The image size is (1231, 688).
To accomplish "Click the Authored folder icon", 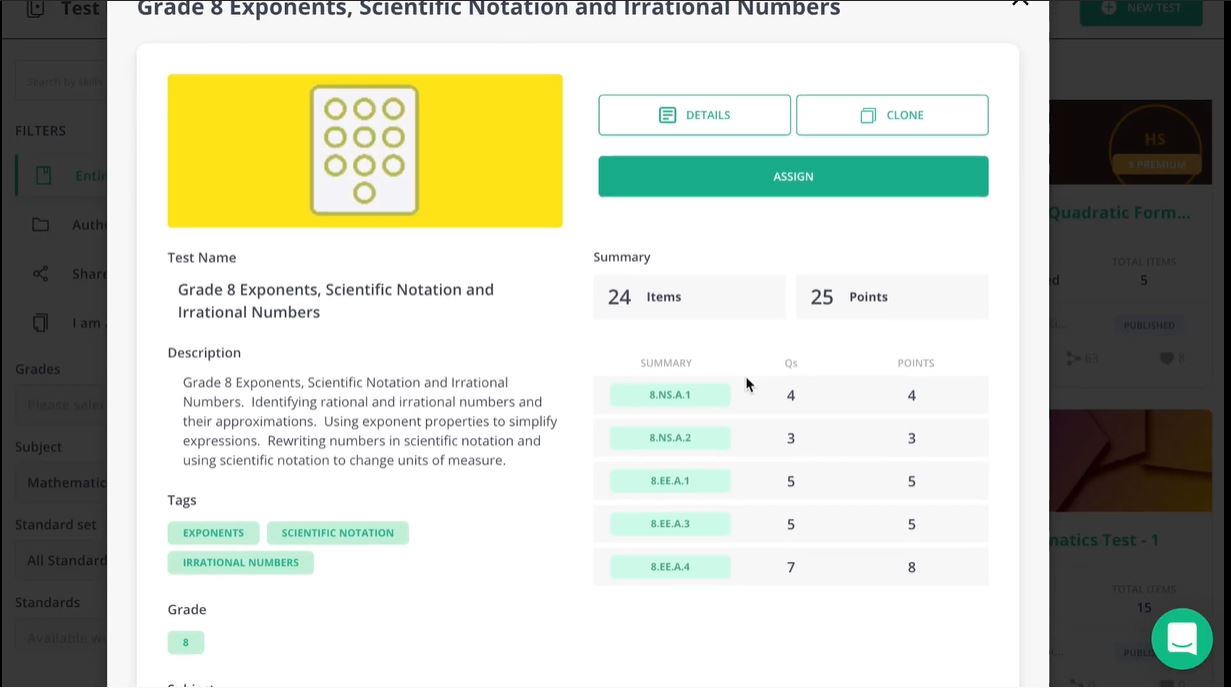I will [40, 225].
